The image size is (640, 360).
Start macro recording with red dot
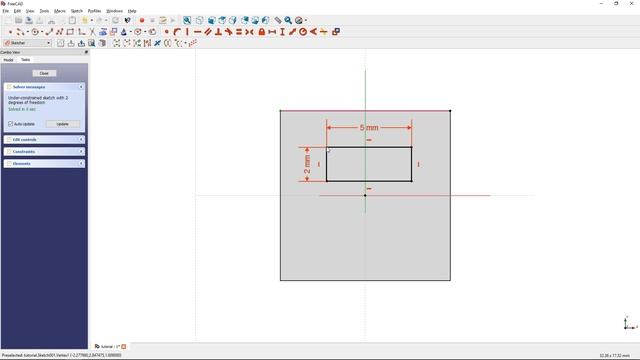(x=142, y=20)
